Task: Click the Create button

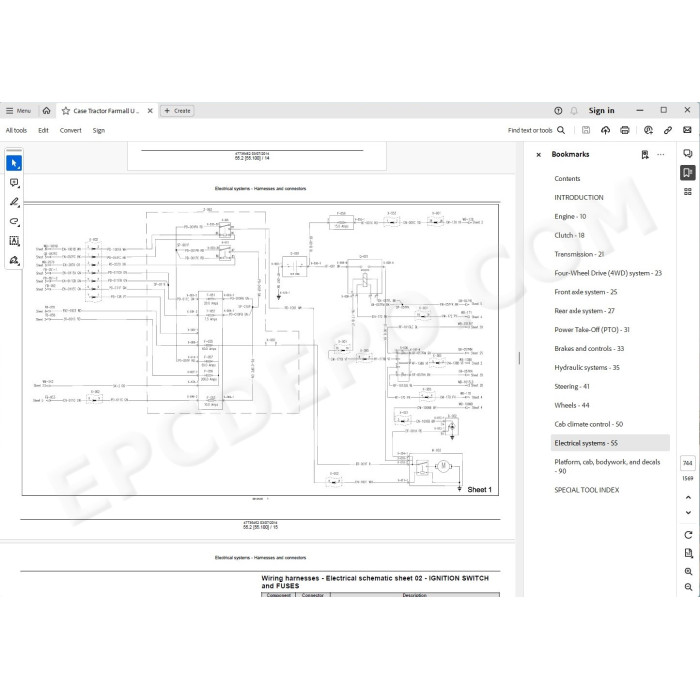Action: [177, 111]
